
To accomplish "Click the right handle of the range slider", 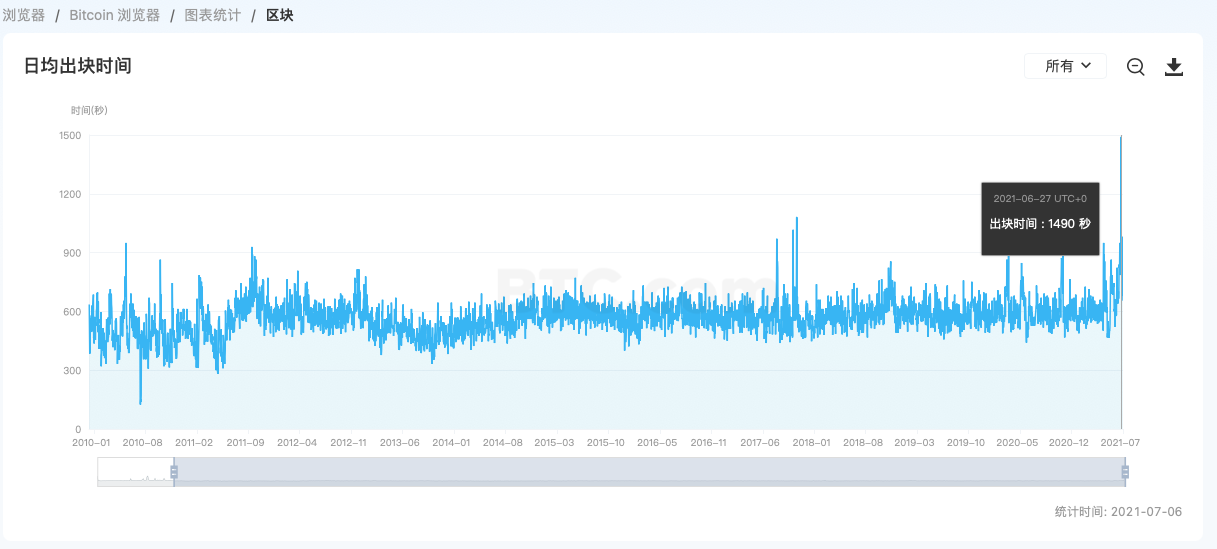I will (x=1125, y=471).
